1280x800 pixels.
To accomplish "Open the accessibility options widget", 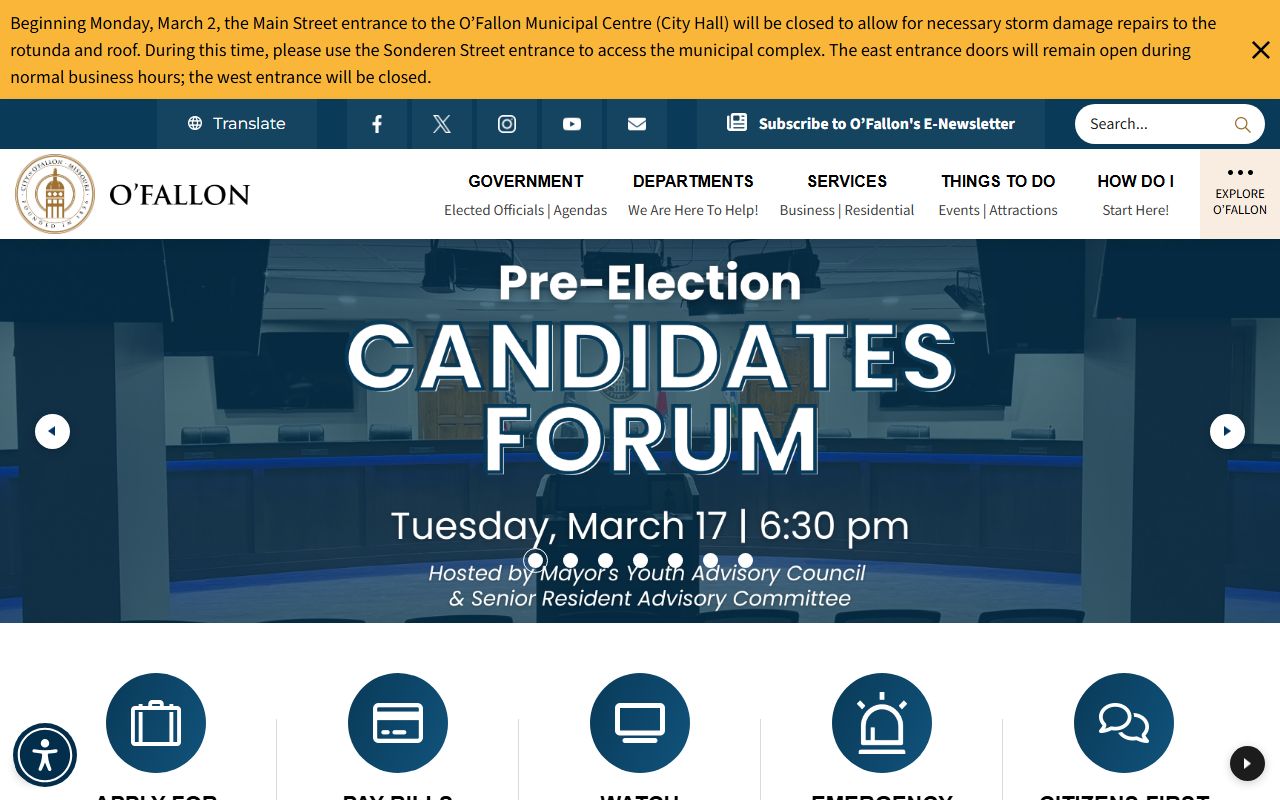I will coord(45,755).
